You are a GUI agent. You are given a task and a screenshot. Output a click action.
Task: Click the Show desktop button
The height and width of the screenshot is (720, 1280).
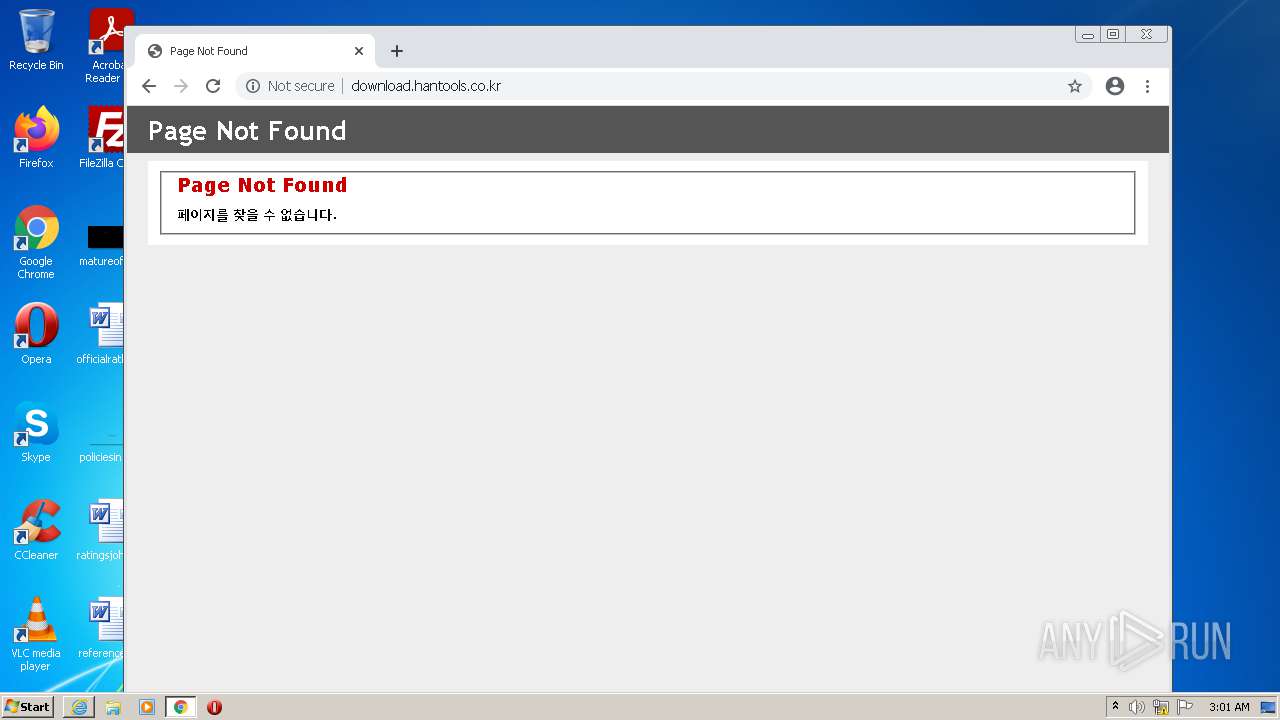tap(1268, 707)
